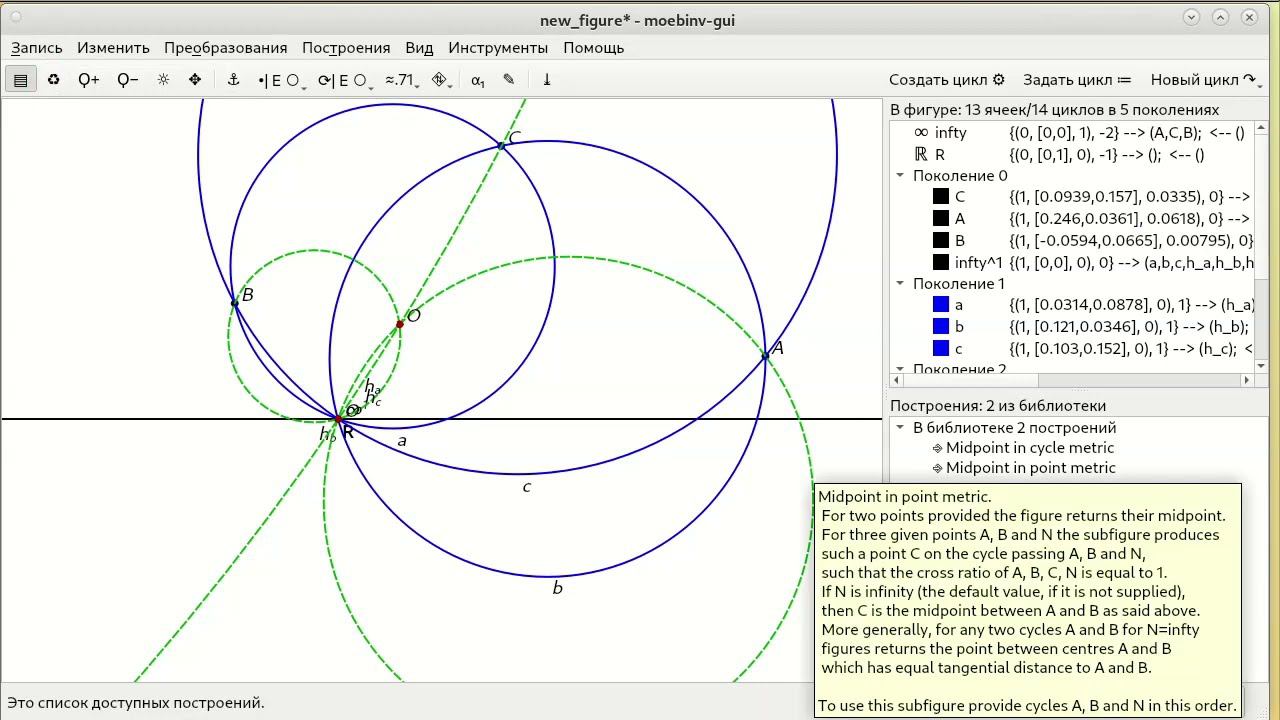1280x720 pixels.
Task: Open the Преобразования menu
Action: tap(225, 48)
